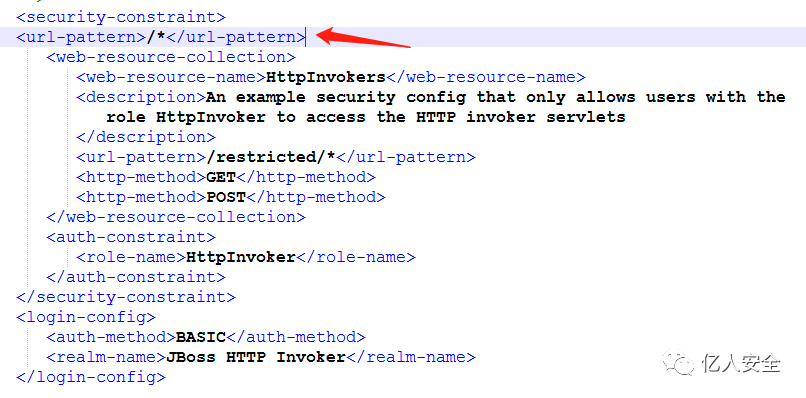Click the auth-method BASIC line
The image size is (806, 398).
(206, 337)
